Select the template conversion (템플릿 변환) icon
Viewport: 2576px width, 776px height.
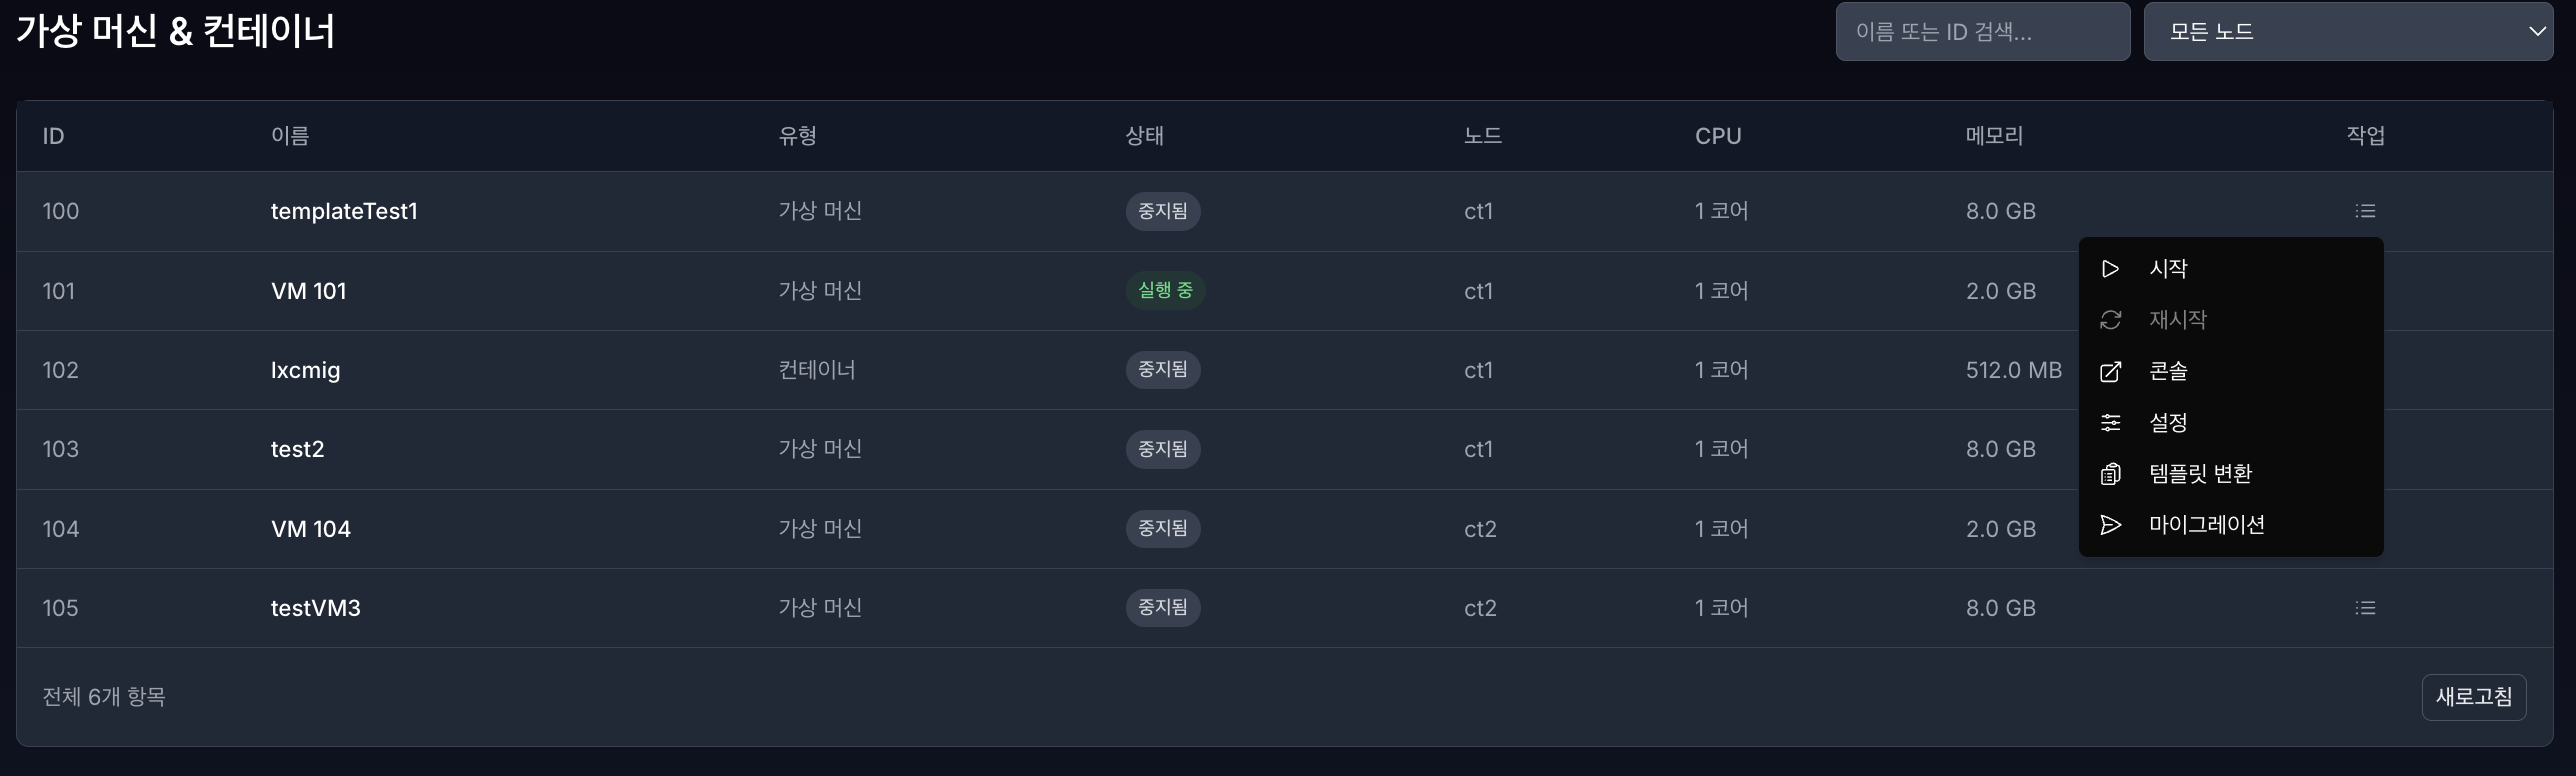click(x=2111, y=474)
